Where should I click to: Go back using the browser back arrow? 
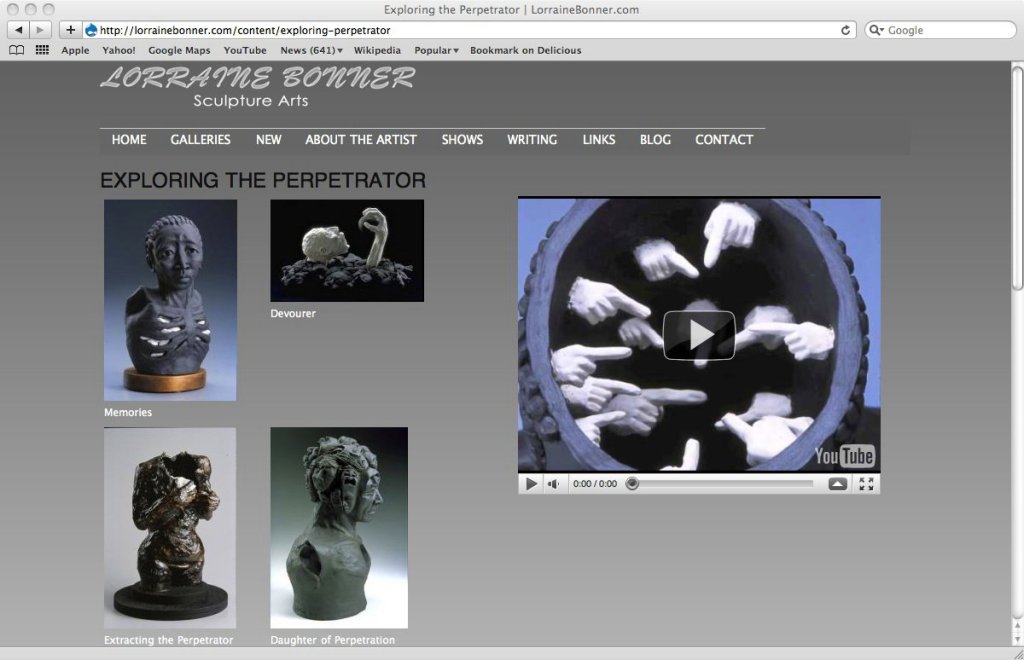[x=19, y=30]
